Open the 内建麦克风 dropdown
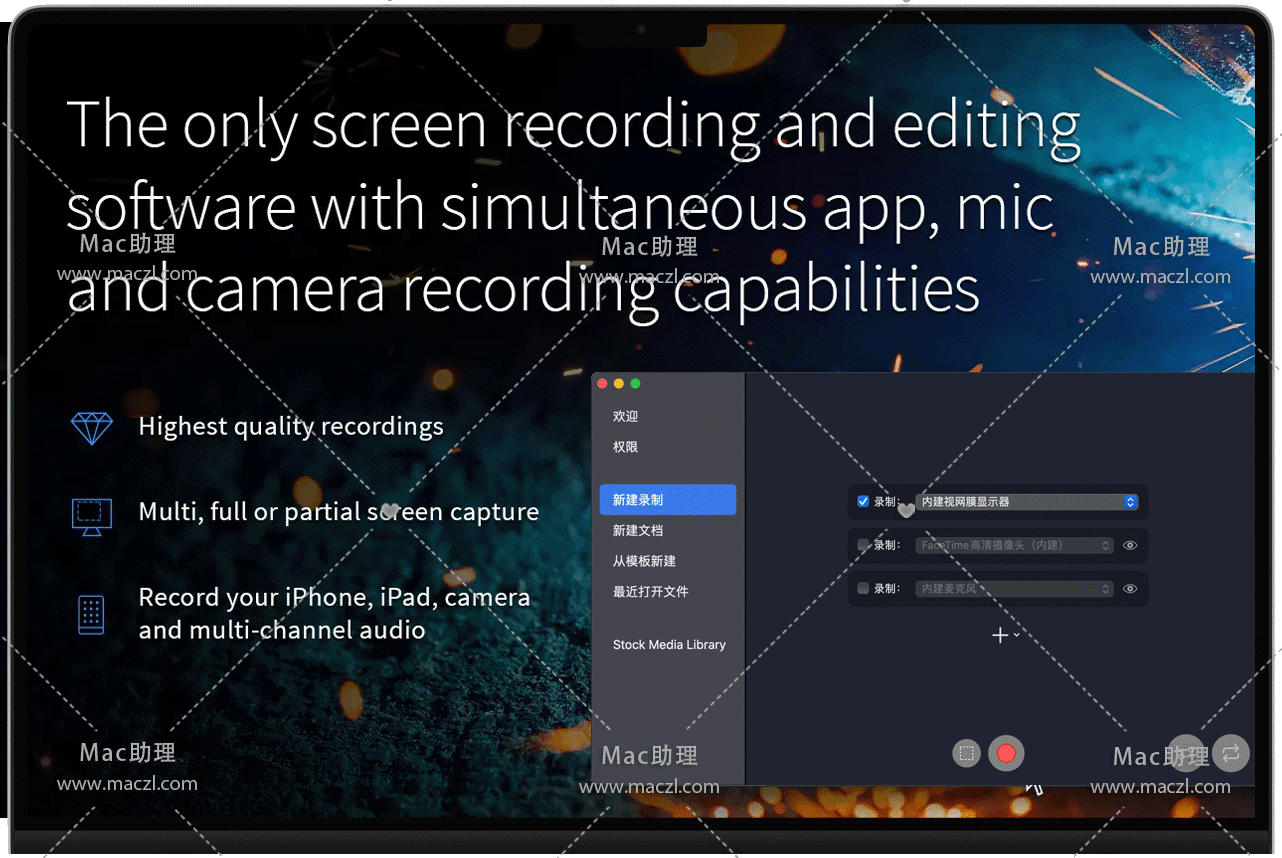1282x858 pixels. point(1014,589)
